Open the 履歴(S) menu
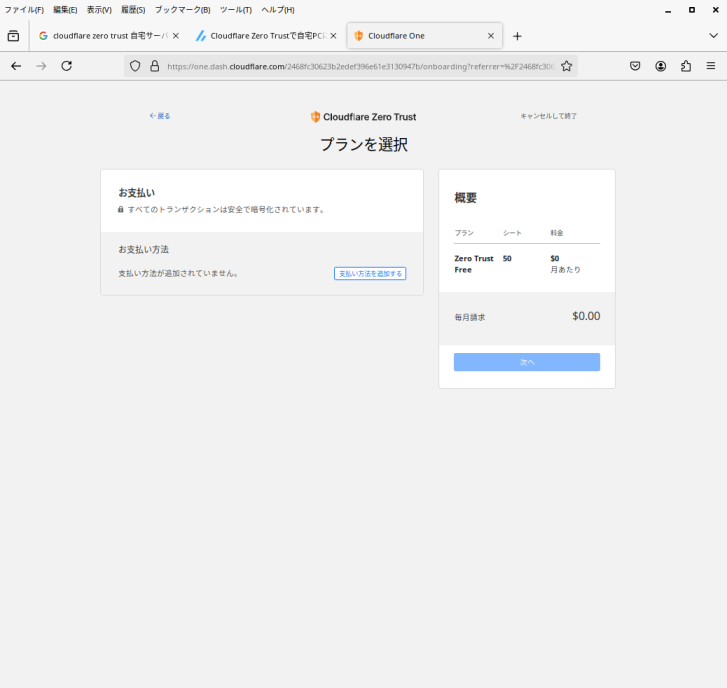 (x=133, y=10)
